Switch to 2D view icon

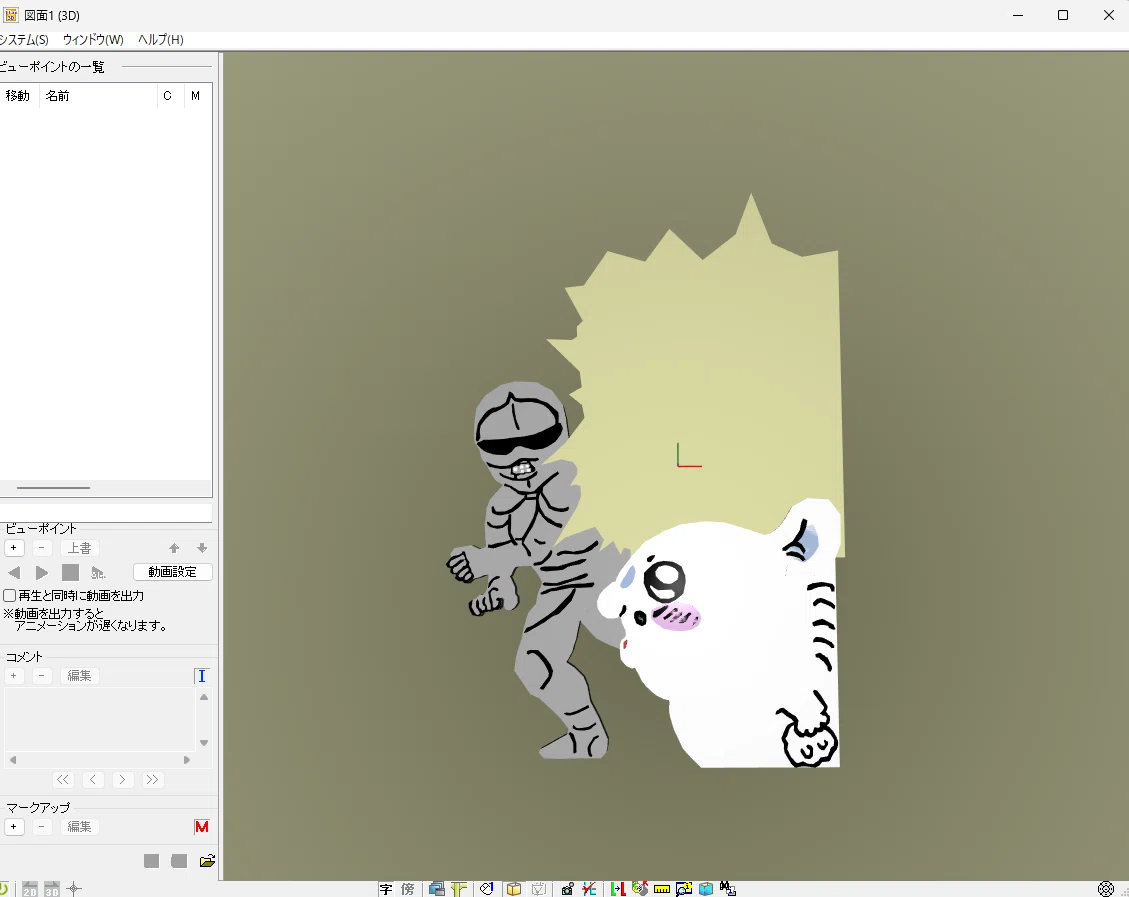click(30, 889)
